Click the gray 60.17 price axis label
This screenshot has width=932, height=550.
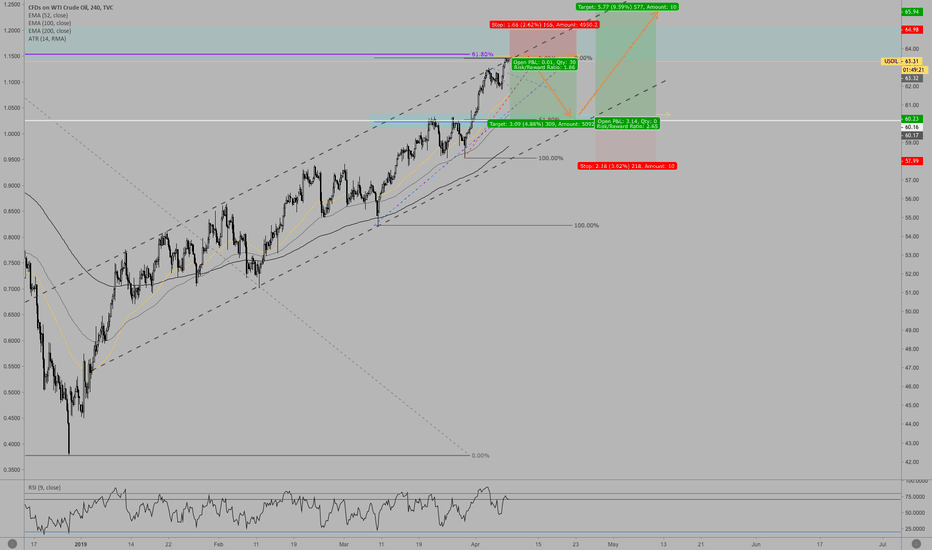click(x=912, y=136)
